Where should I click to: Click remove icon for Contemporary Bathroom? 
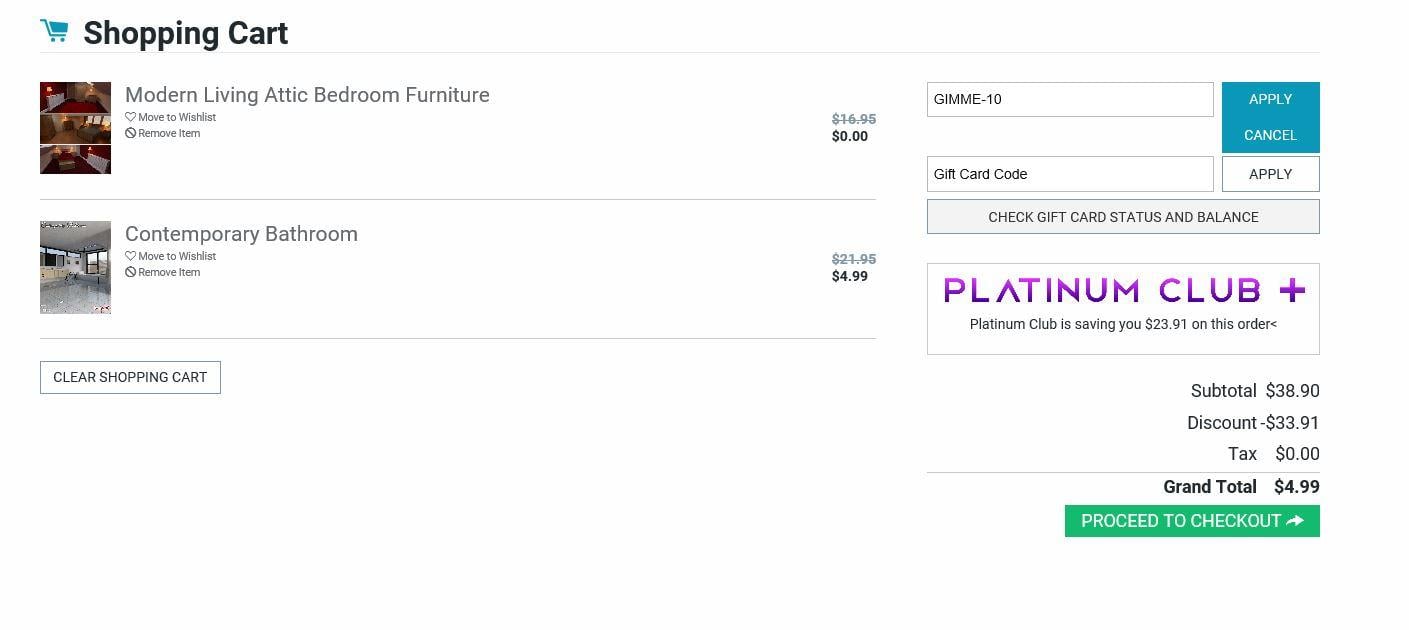[x=130, y=272]
